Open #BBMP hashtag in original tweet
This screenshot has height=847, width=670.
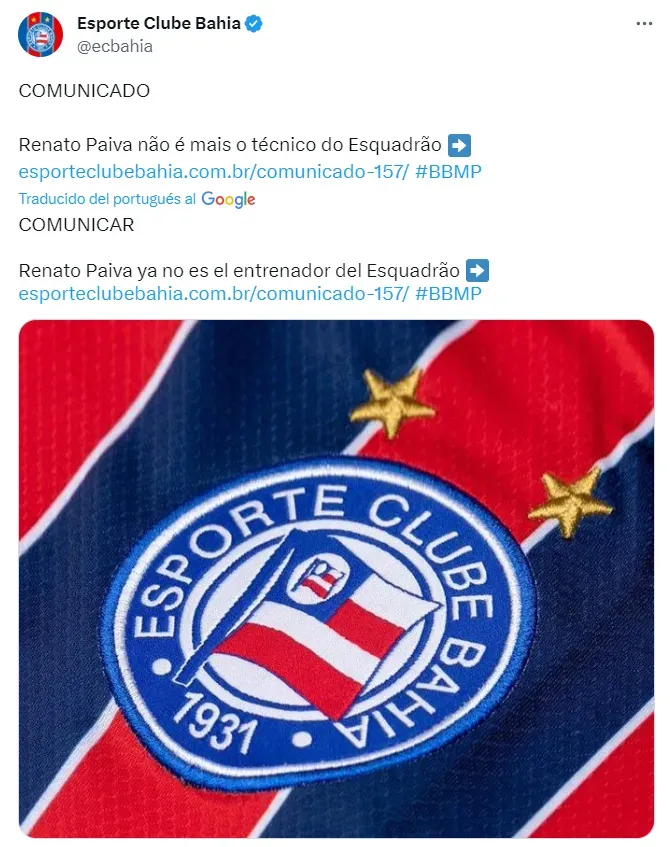tap(448, 172)
